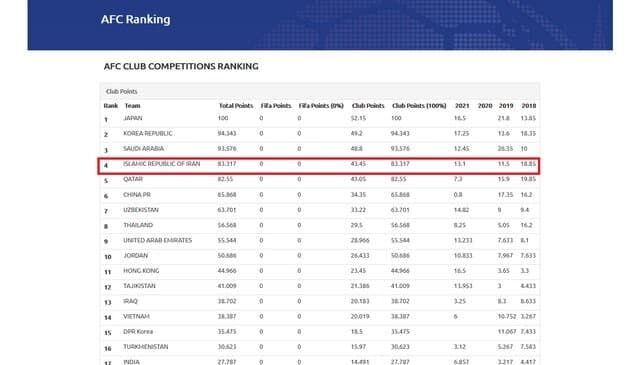Click the SAUDI ARABIA team name
This screenshot has height=365, width=640.
click(x=143, y=149)
